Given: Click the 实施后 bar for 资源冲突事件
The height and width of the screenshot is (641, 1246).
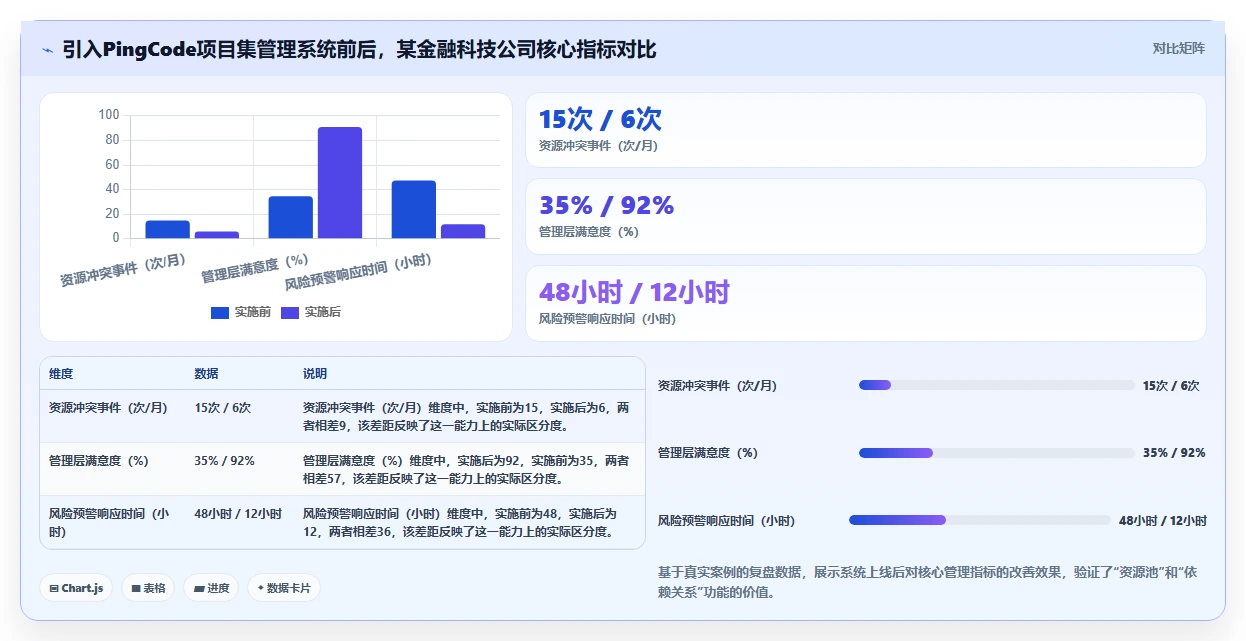Looking at the screenshot, I should (x=217, y=235).
